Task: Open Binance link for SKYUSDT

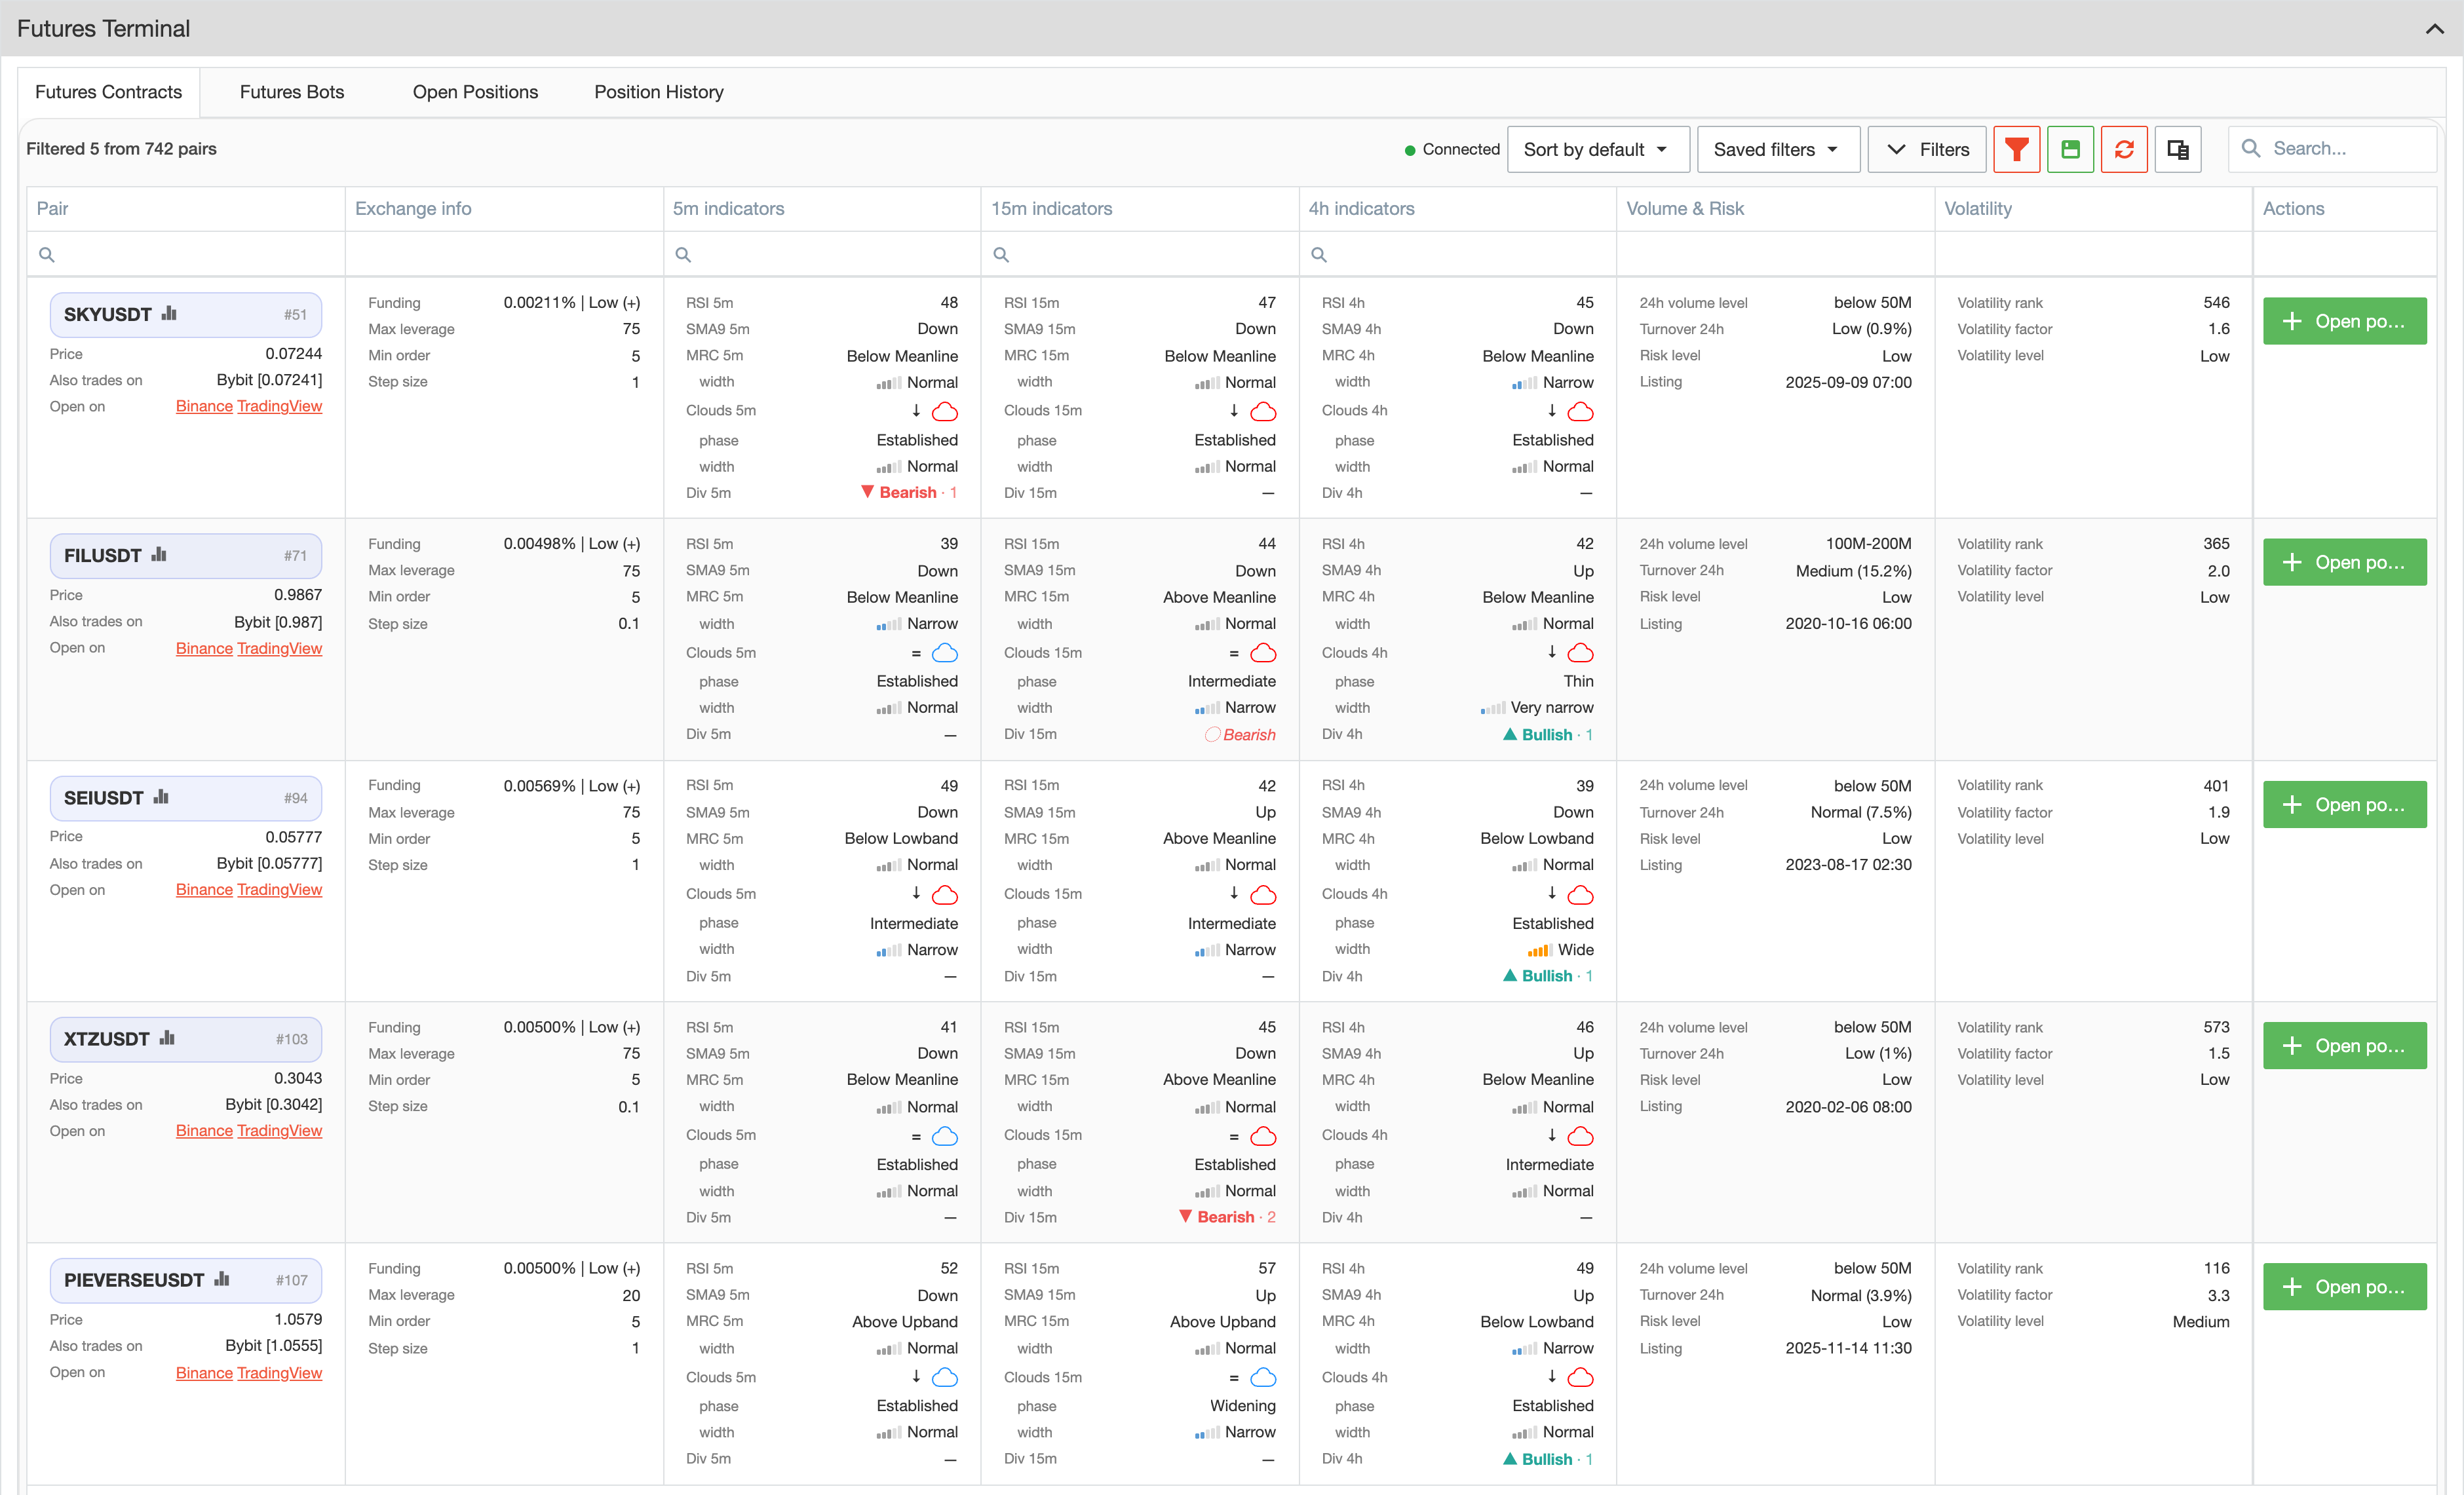Action: coord(204,406)
